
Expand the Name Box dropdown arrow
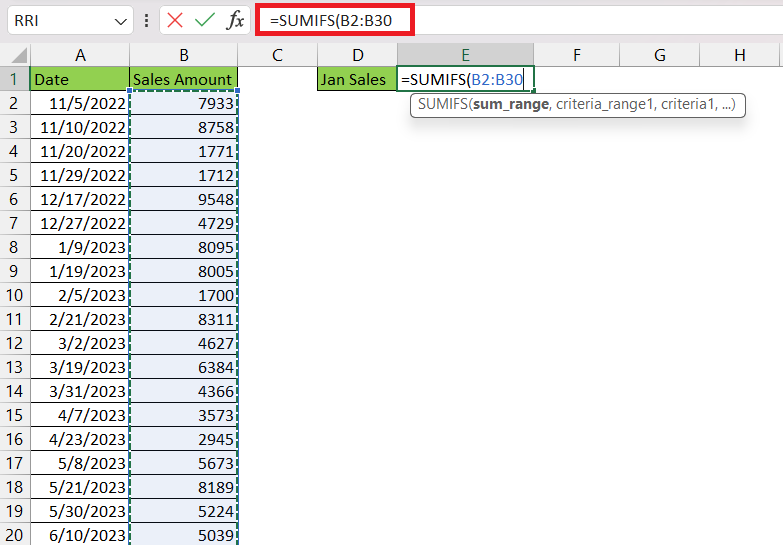pos(120,21)
